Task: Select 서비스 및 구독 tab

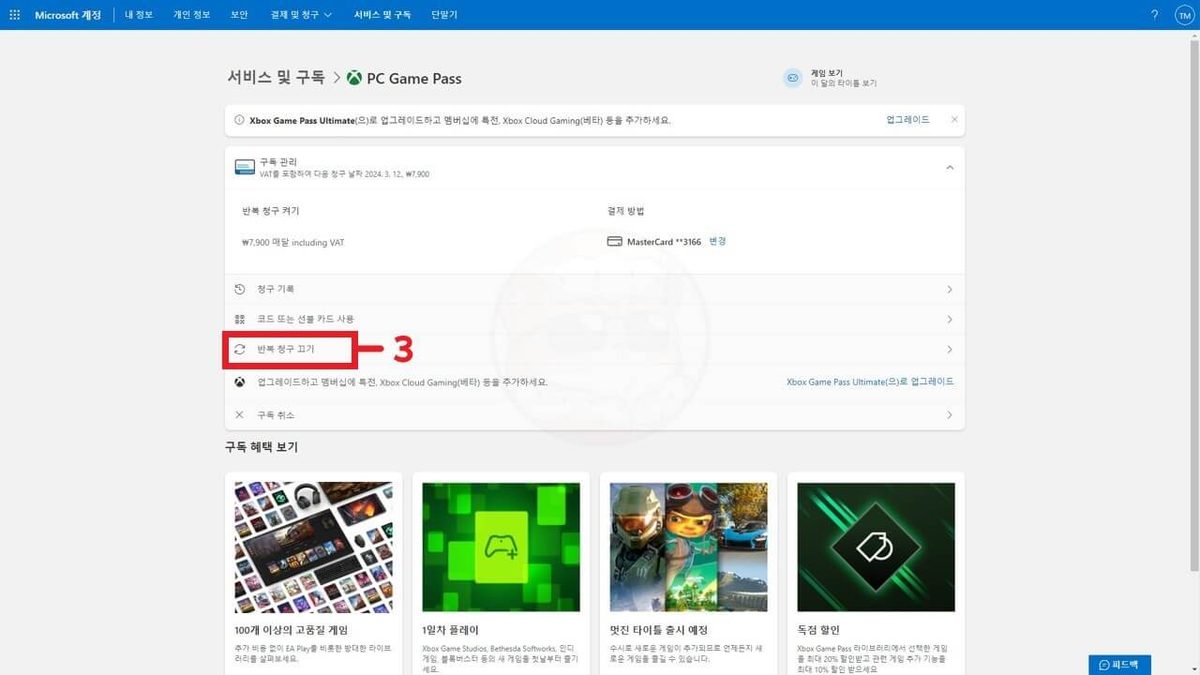Action: click(x=382, y=15)
